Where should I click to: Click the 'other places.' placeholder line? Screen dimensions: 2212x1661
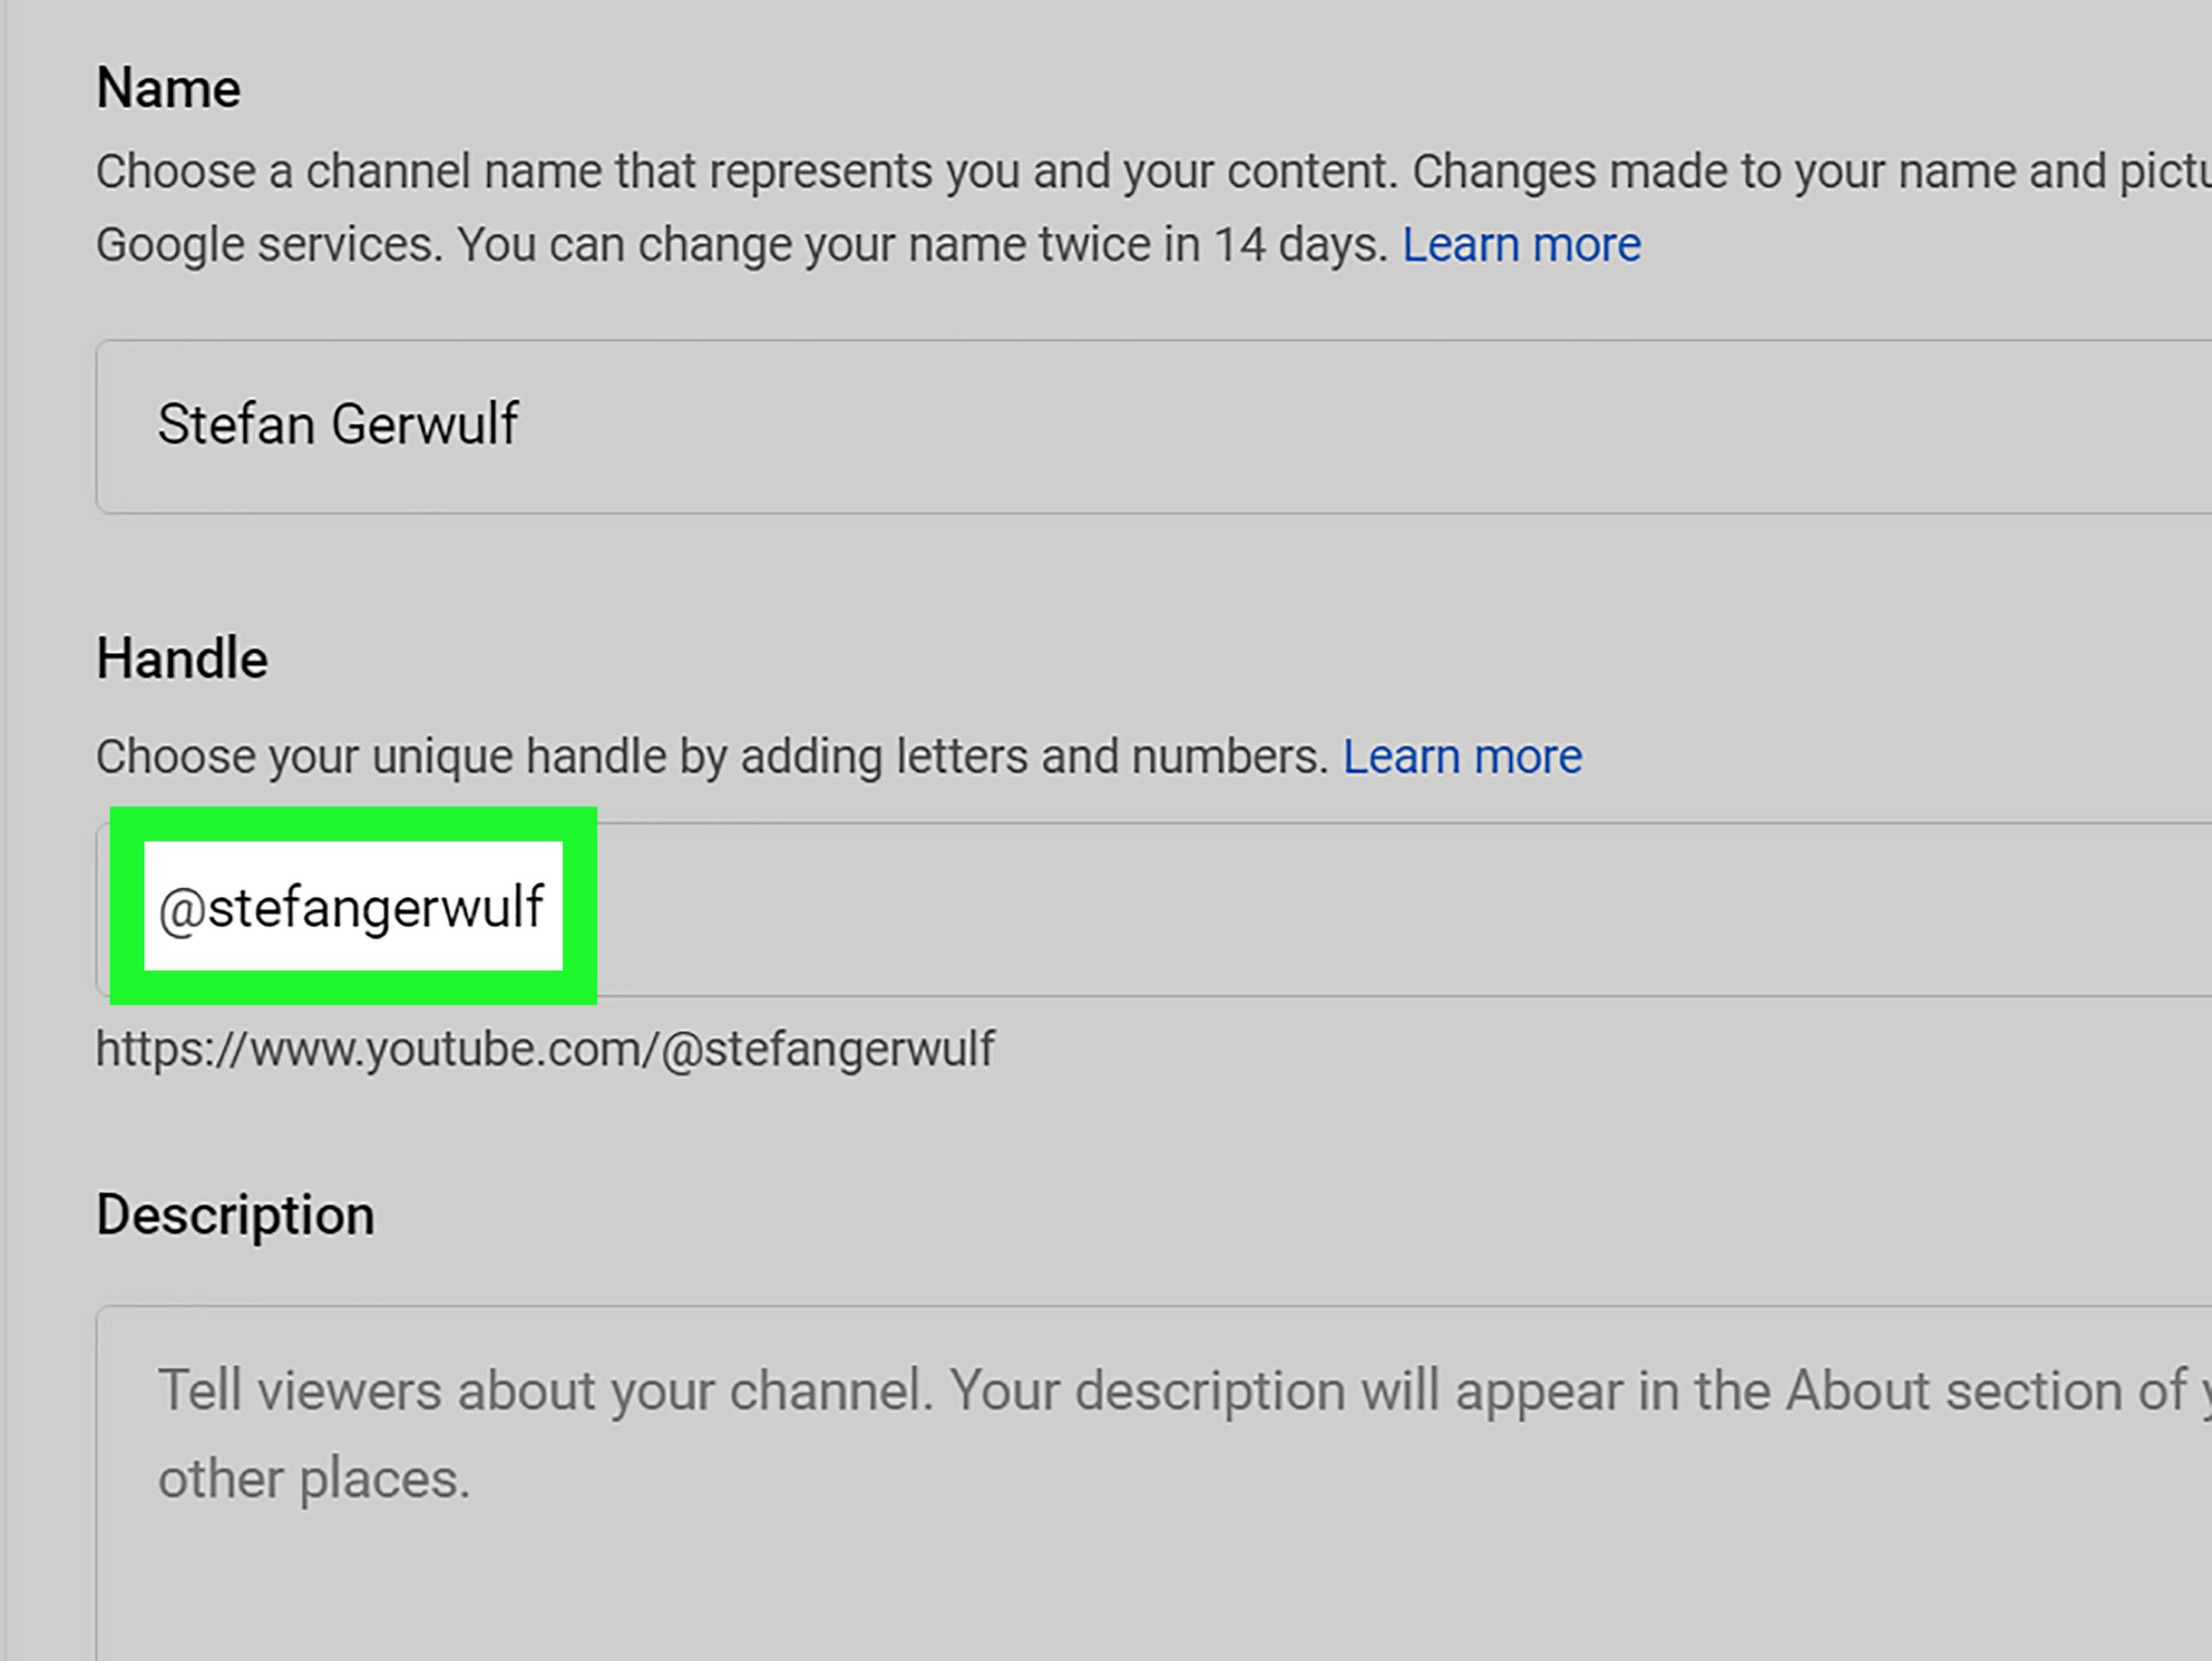pyautogui.click(x=314, y=1479)
